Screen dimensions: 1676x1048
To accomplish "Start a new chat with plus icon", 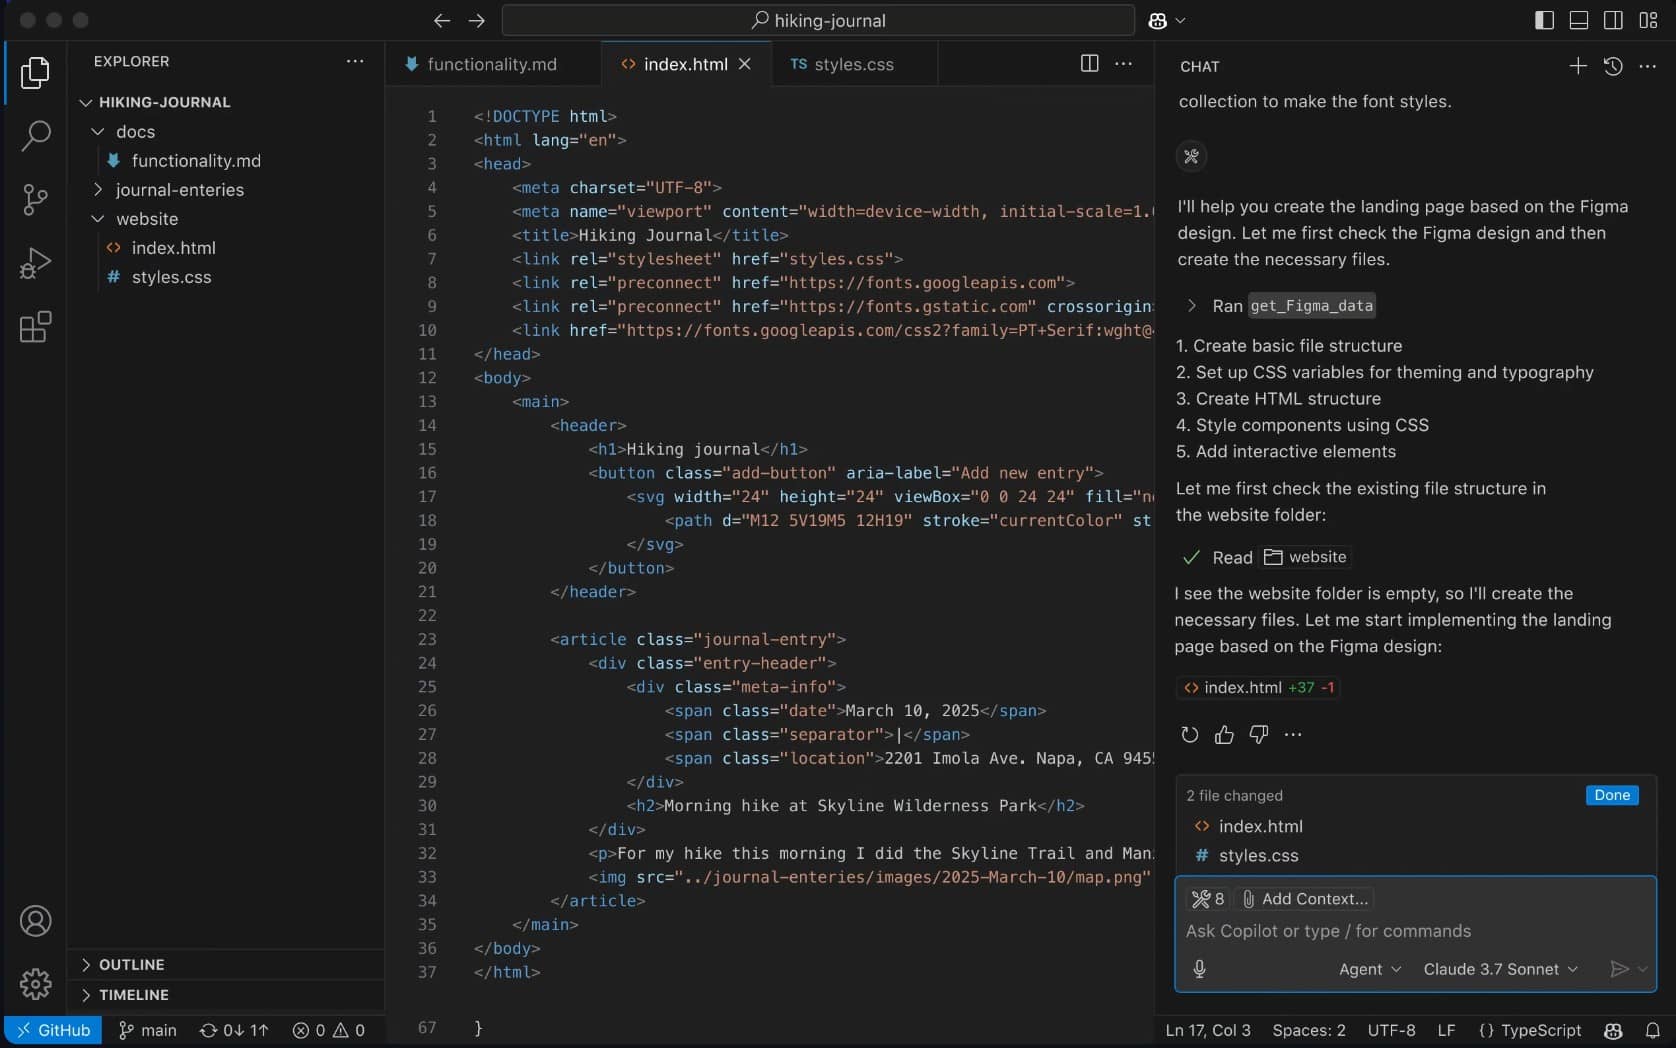I will coord(1578,66).
